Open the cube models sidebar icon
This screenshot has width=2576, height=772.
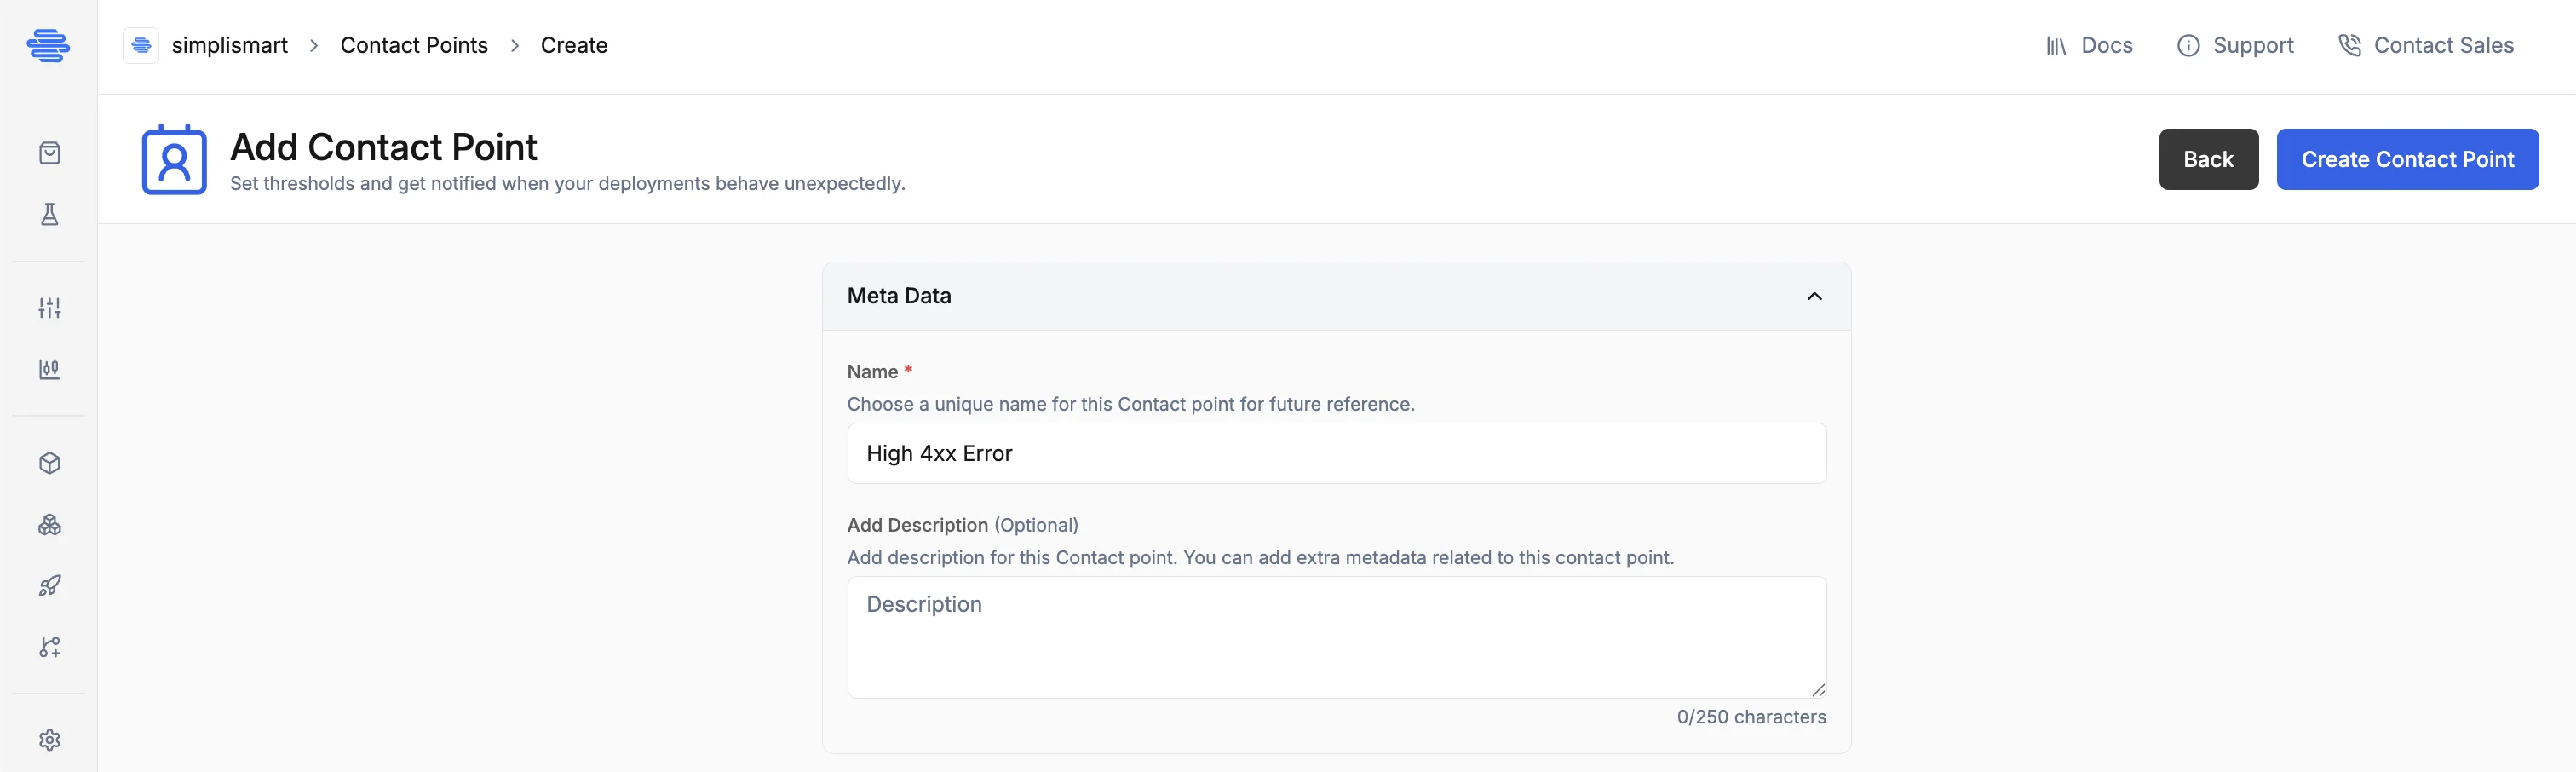click(x=49, y=463)
